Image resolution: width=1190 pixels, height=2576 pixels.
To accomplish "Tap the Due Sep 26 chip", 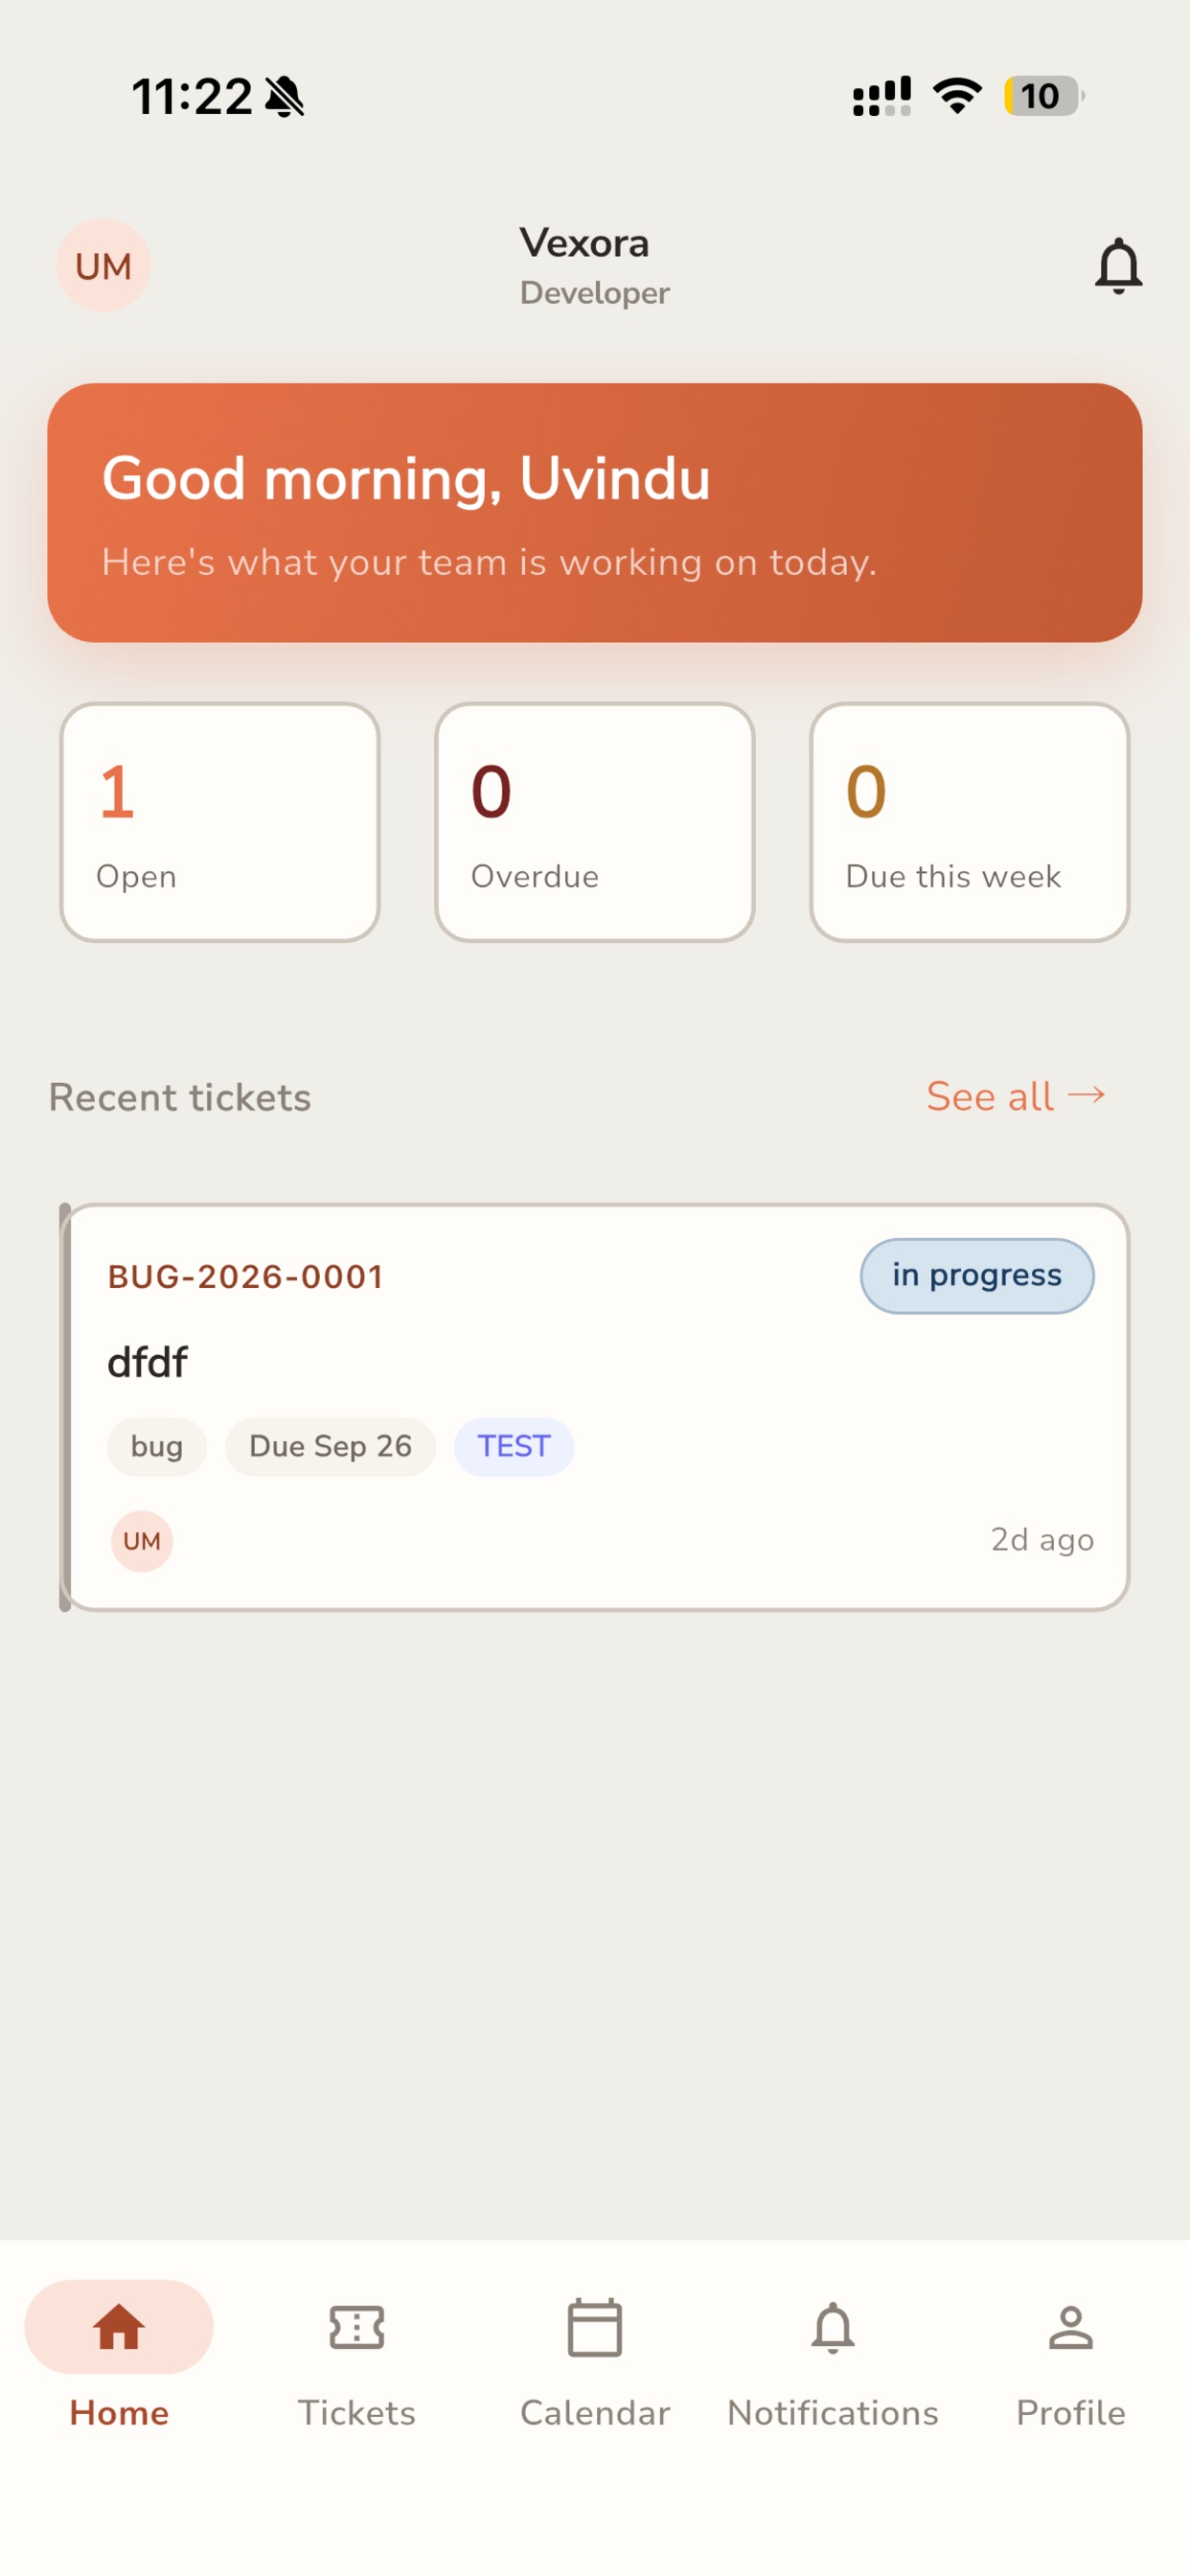I will pyautogui.click(x=330, y=1446).
